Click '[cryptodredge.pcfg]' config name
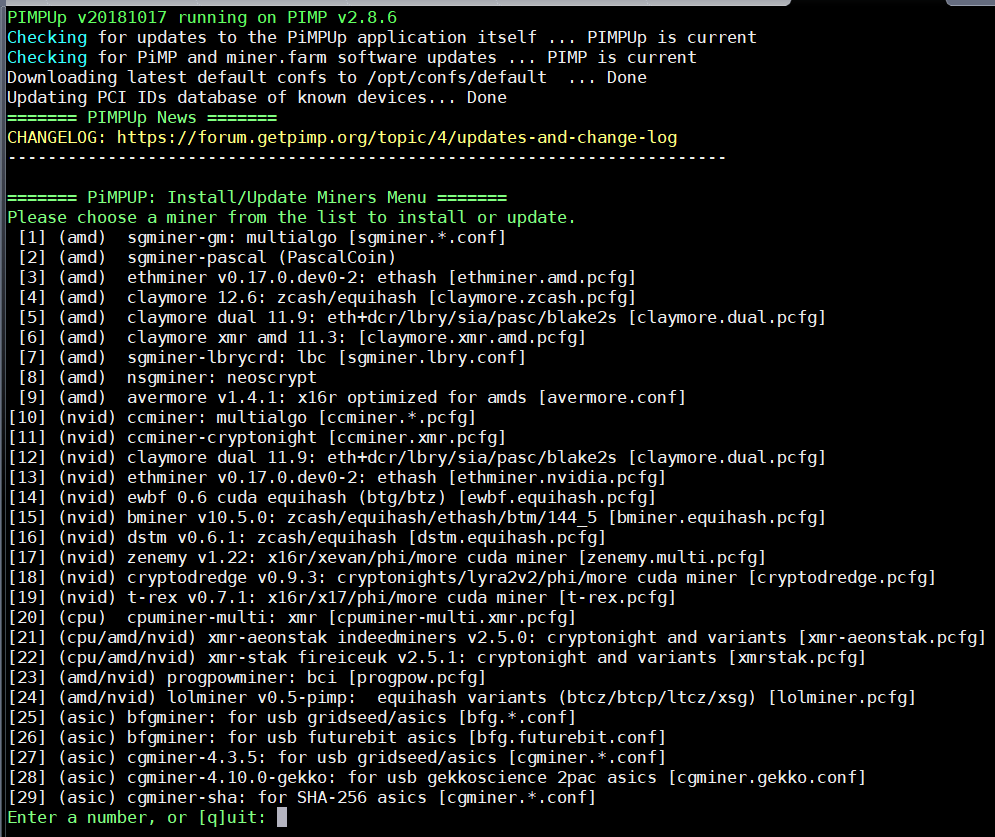 842,577
